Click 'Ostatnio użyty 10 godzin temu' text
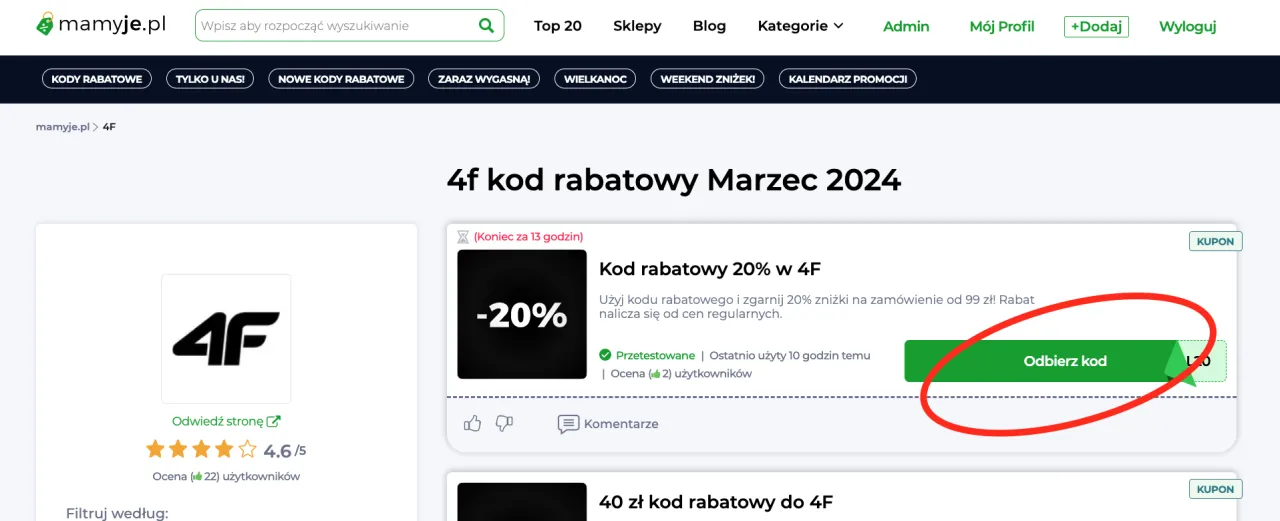 click(790, 355)
